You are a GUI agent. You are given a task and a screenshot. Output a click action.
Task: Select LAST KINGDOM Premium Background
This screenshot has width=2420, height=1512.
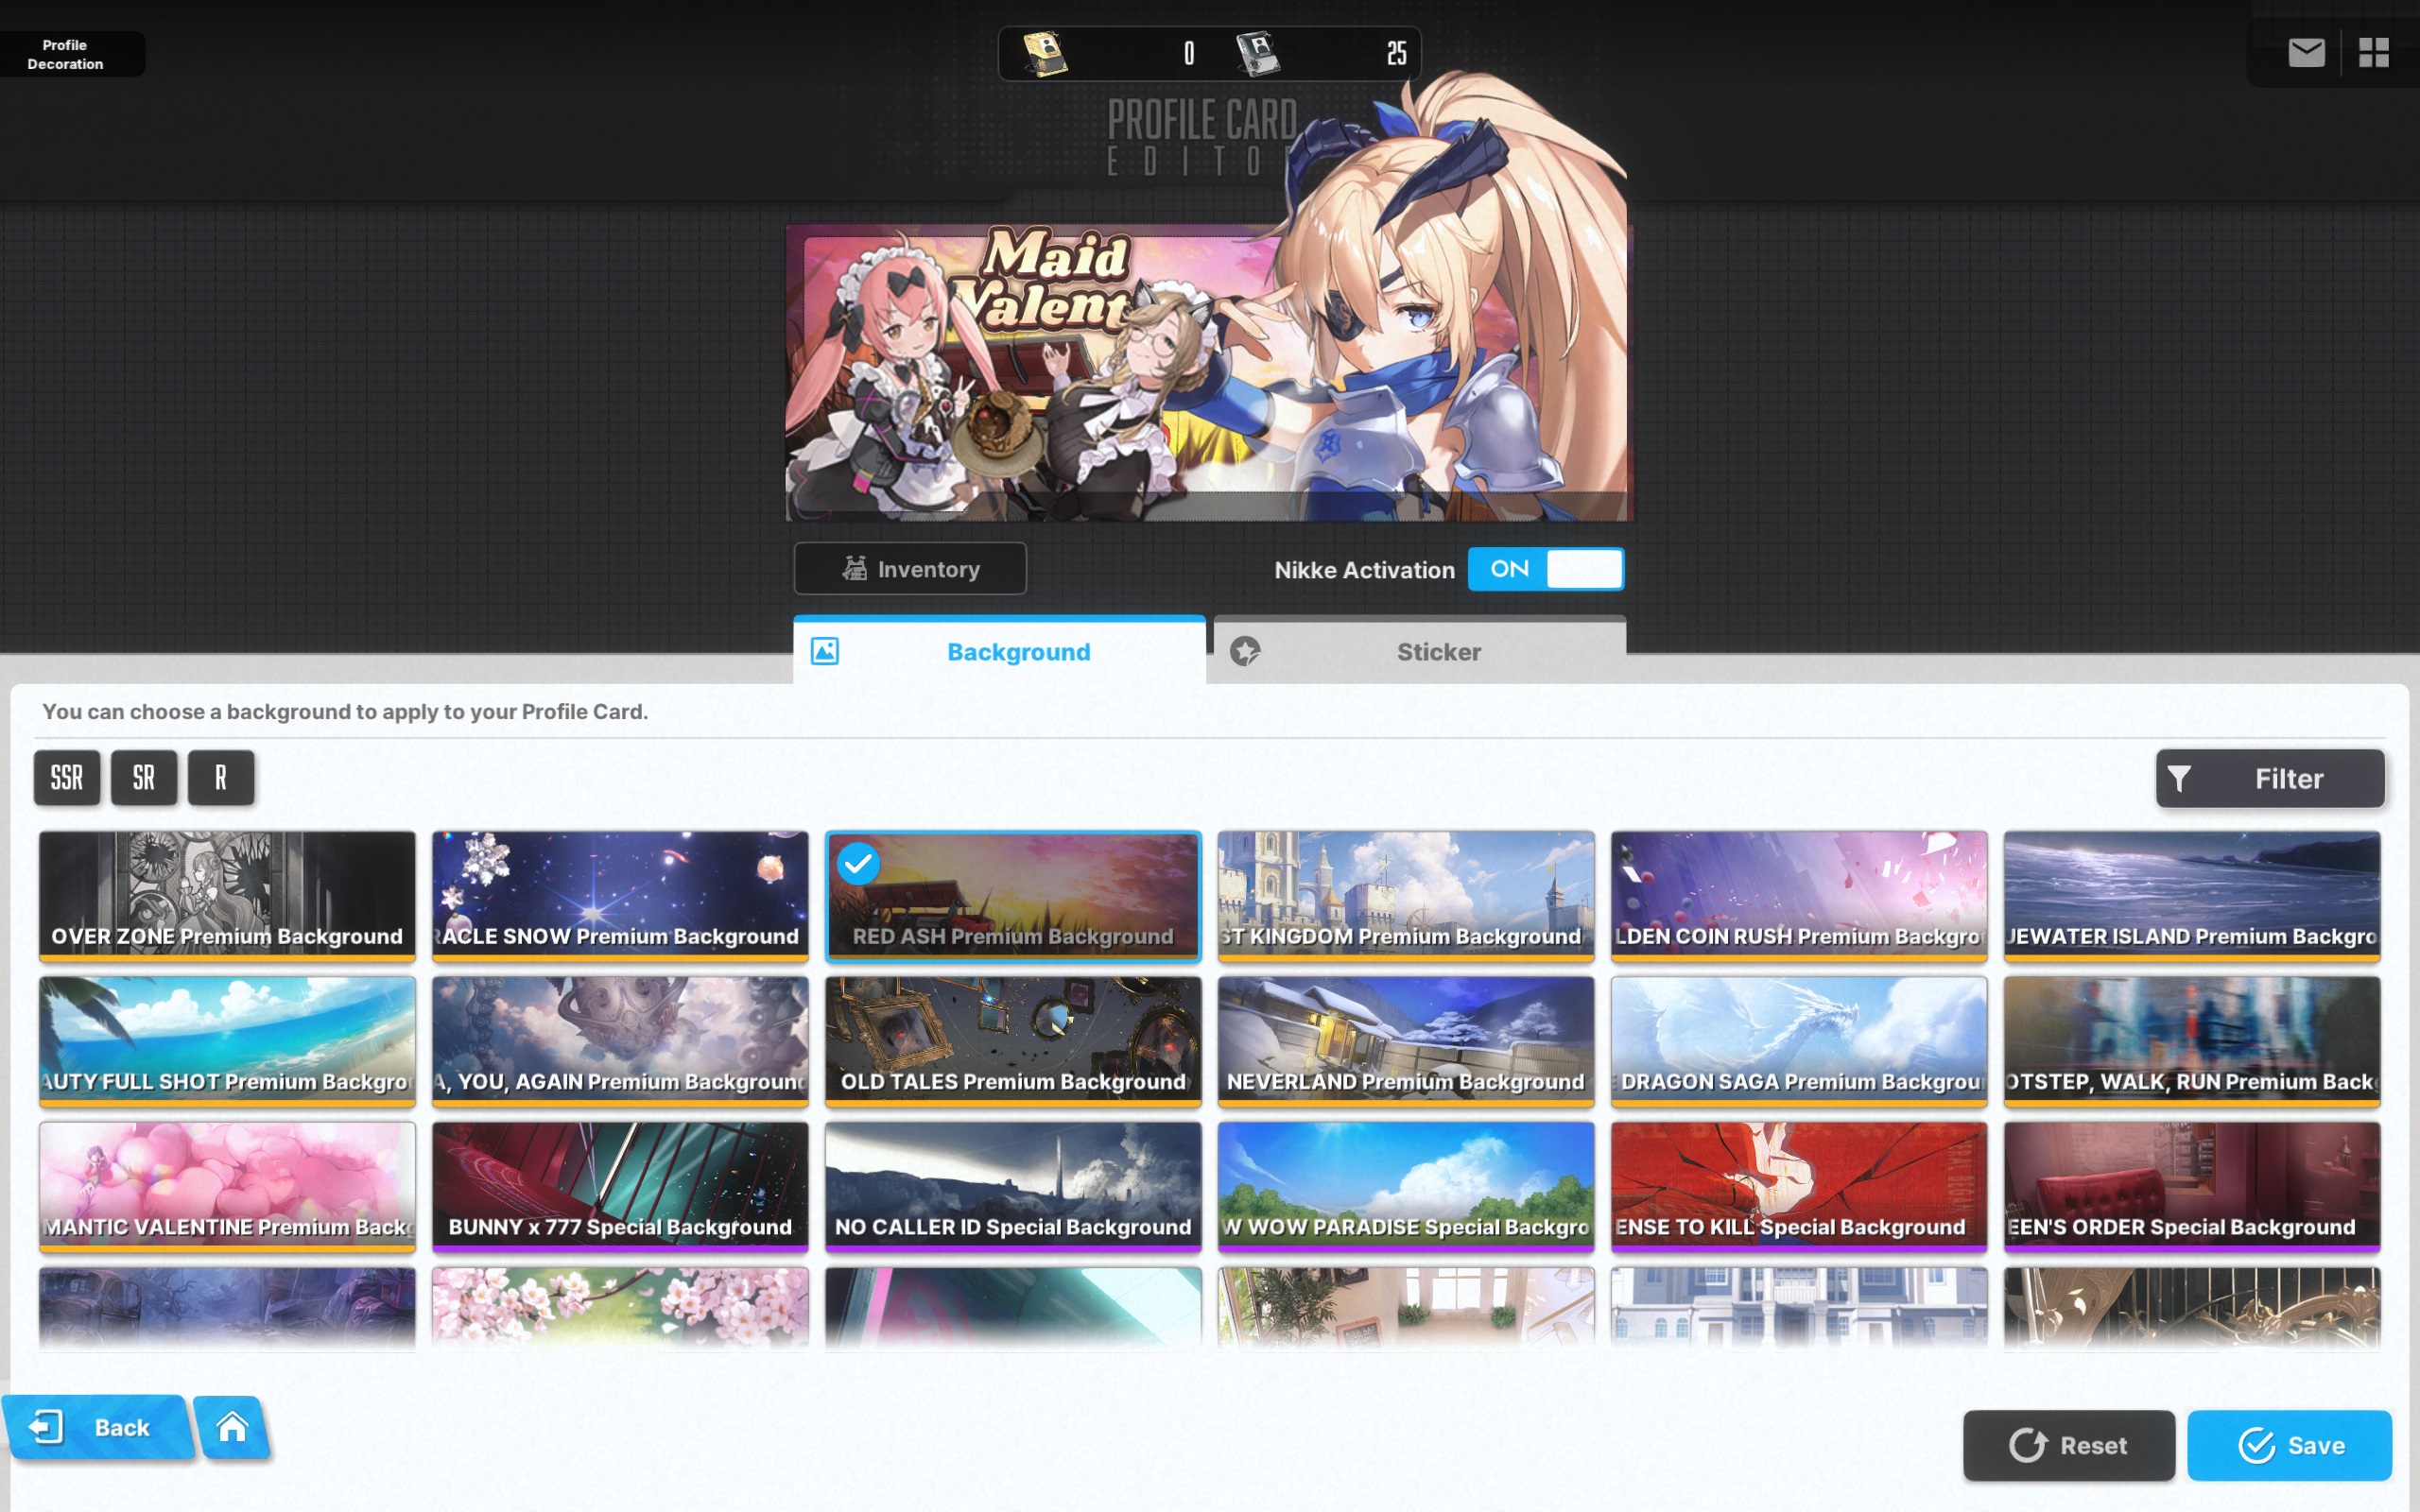pos(1406,896)
